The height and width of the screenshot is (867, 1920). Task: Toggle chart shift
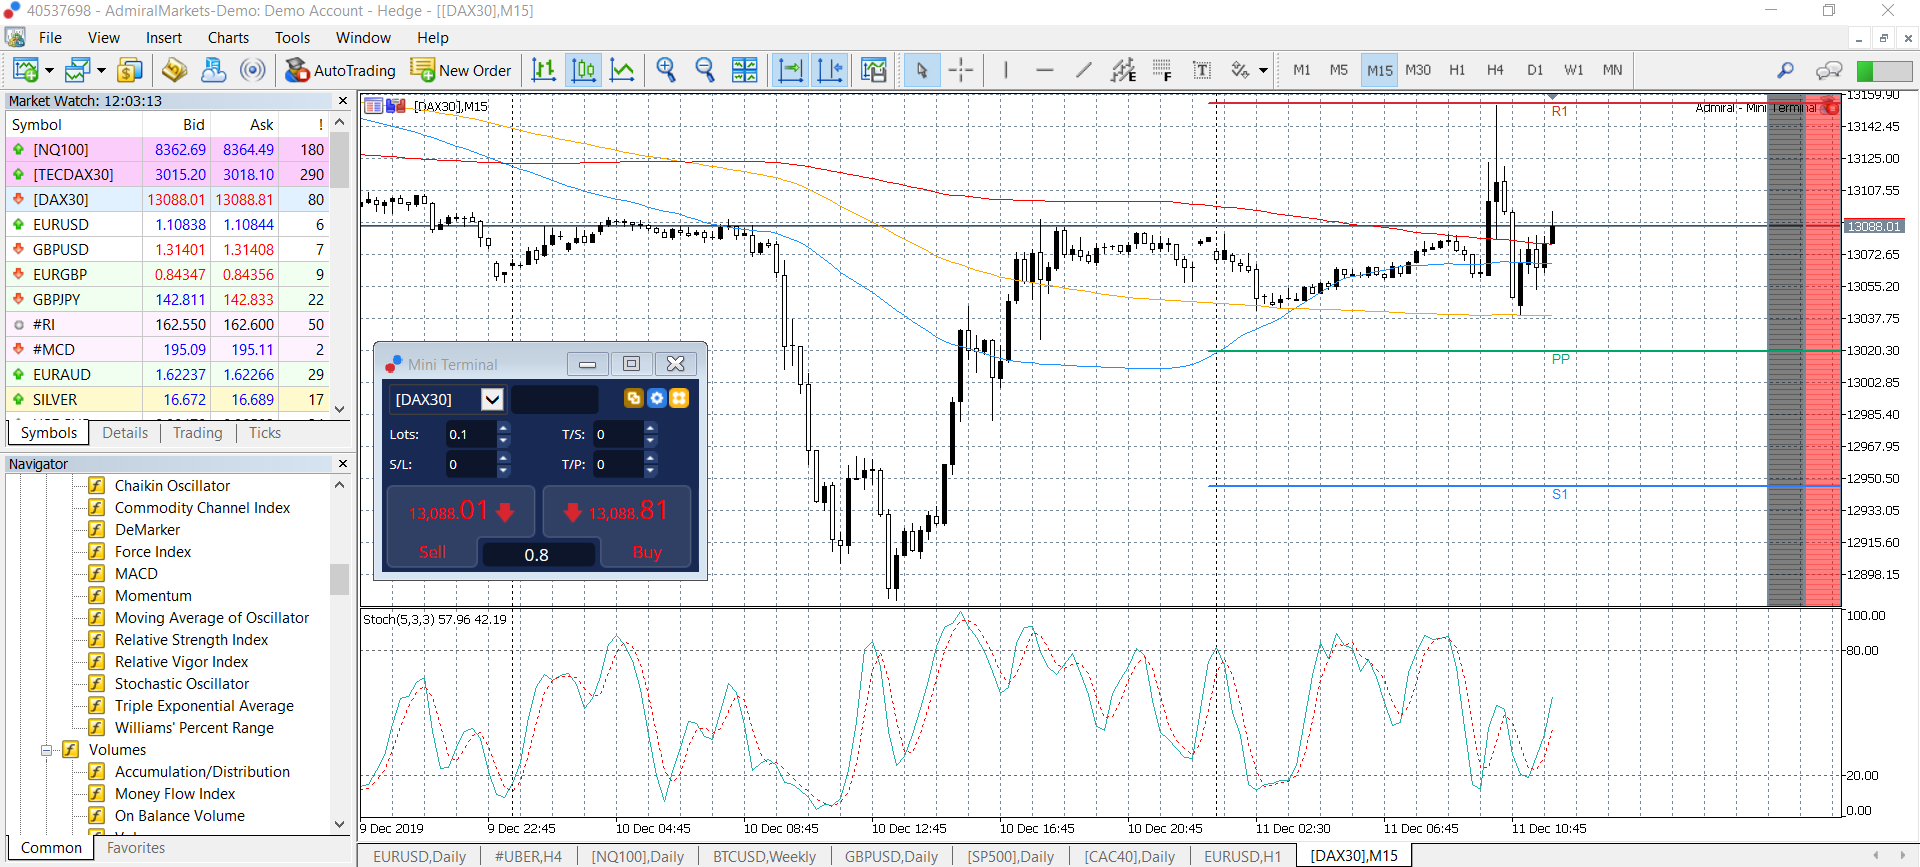(x=830, y=70)
